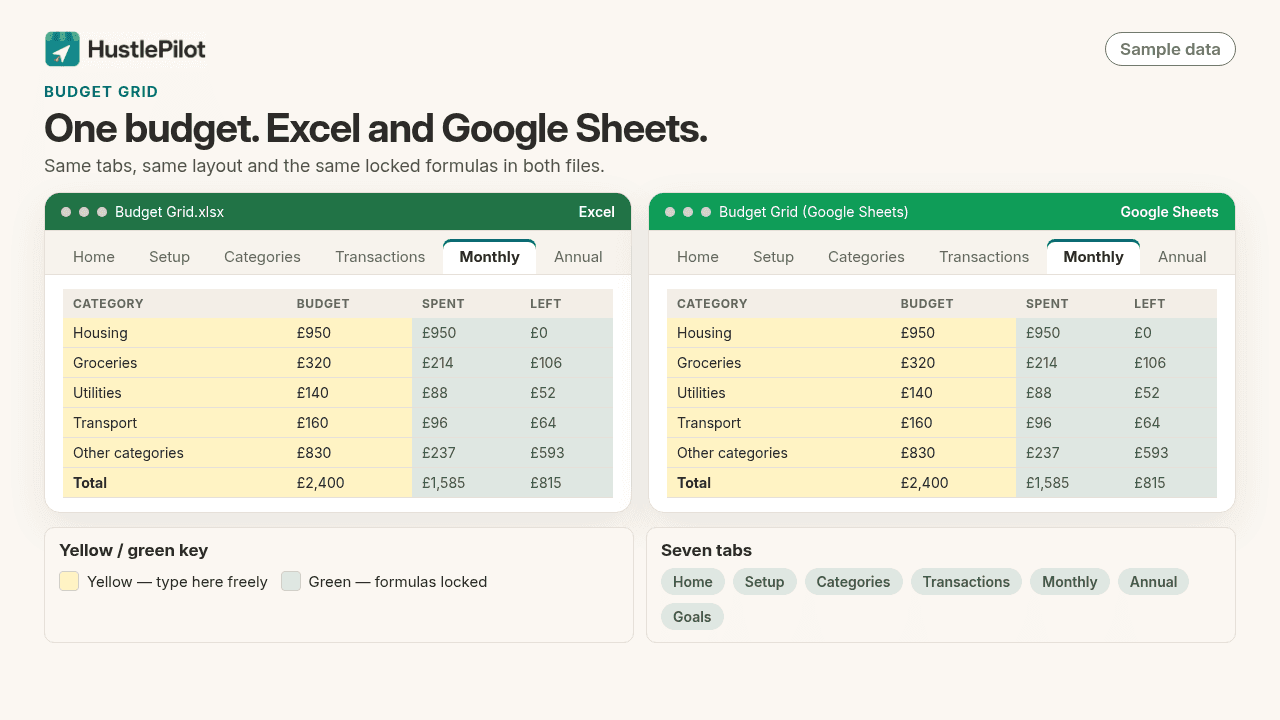Click Housing category cell in Google Sheets window
This screenshot has width=1280, height=720.
tap(779, 333)
